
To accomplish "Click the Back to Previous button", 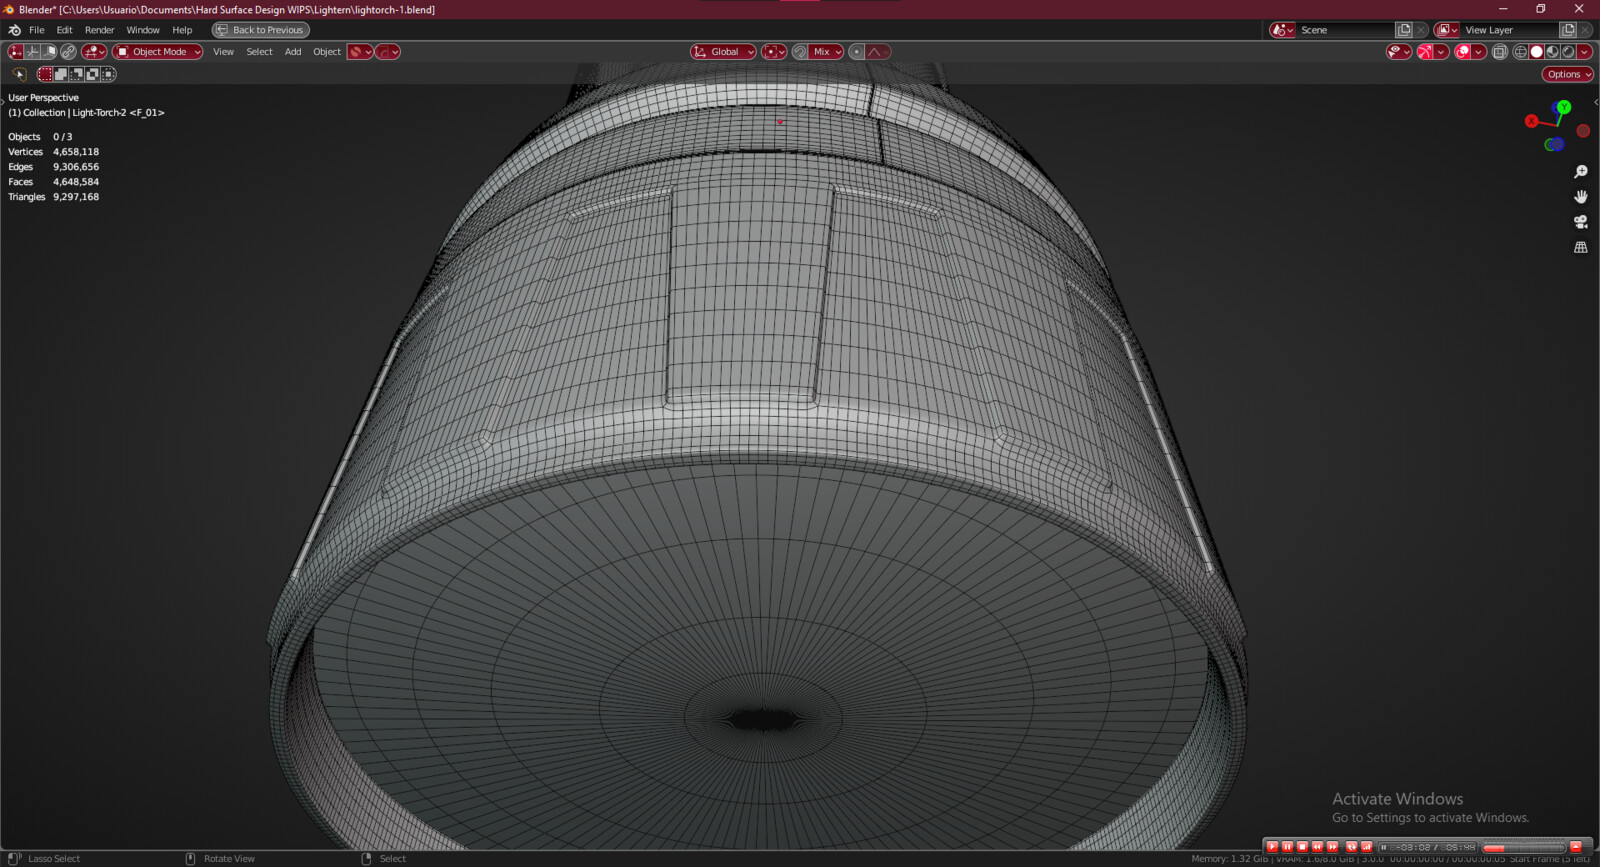I will click(260, 30).
